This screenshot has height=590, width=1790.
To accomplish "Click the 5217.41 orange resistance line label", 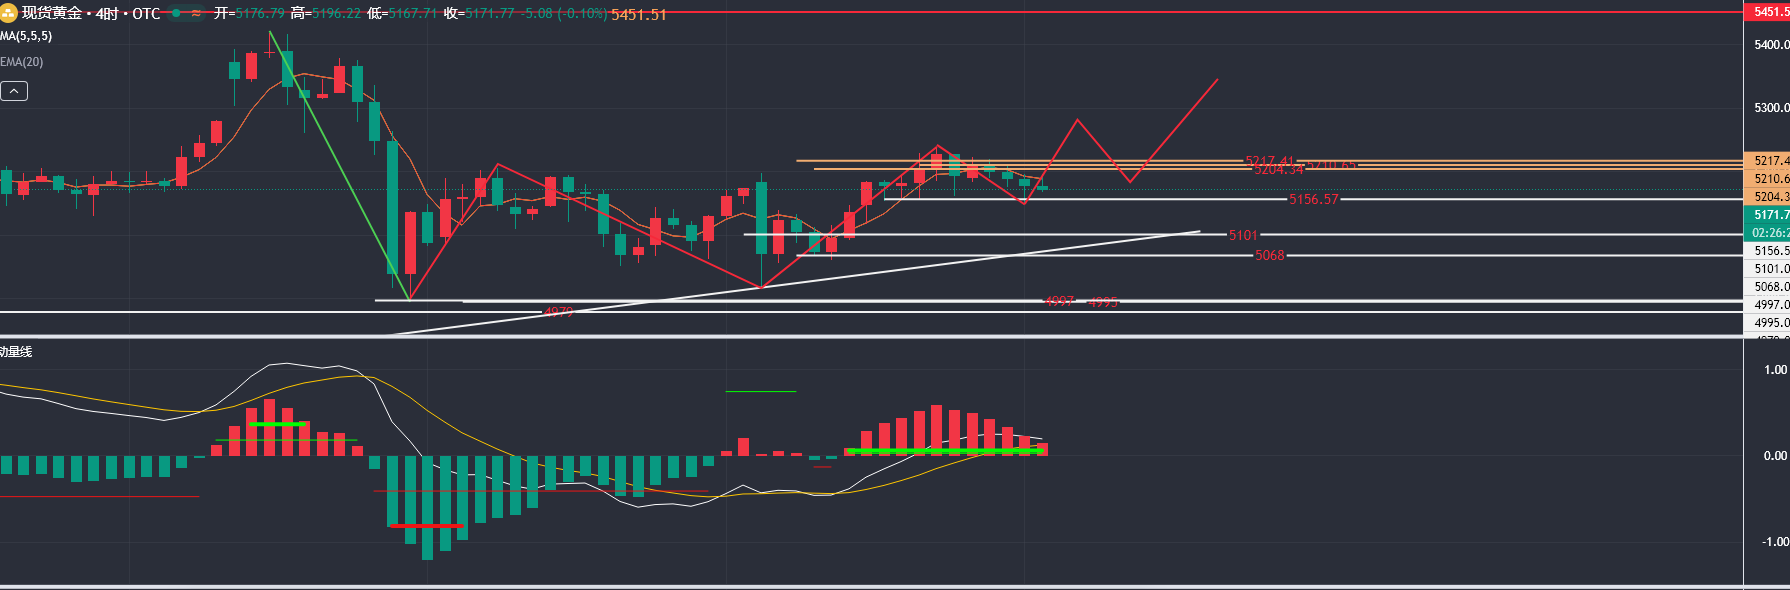I will 1268,160.
